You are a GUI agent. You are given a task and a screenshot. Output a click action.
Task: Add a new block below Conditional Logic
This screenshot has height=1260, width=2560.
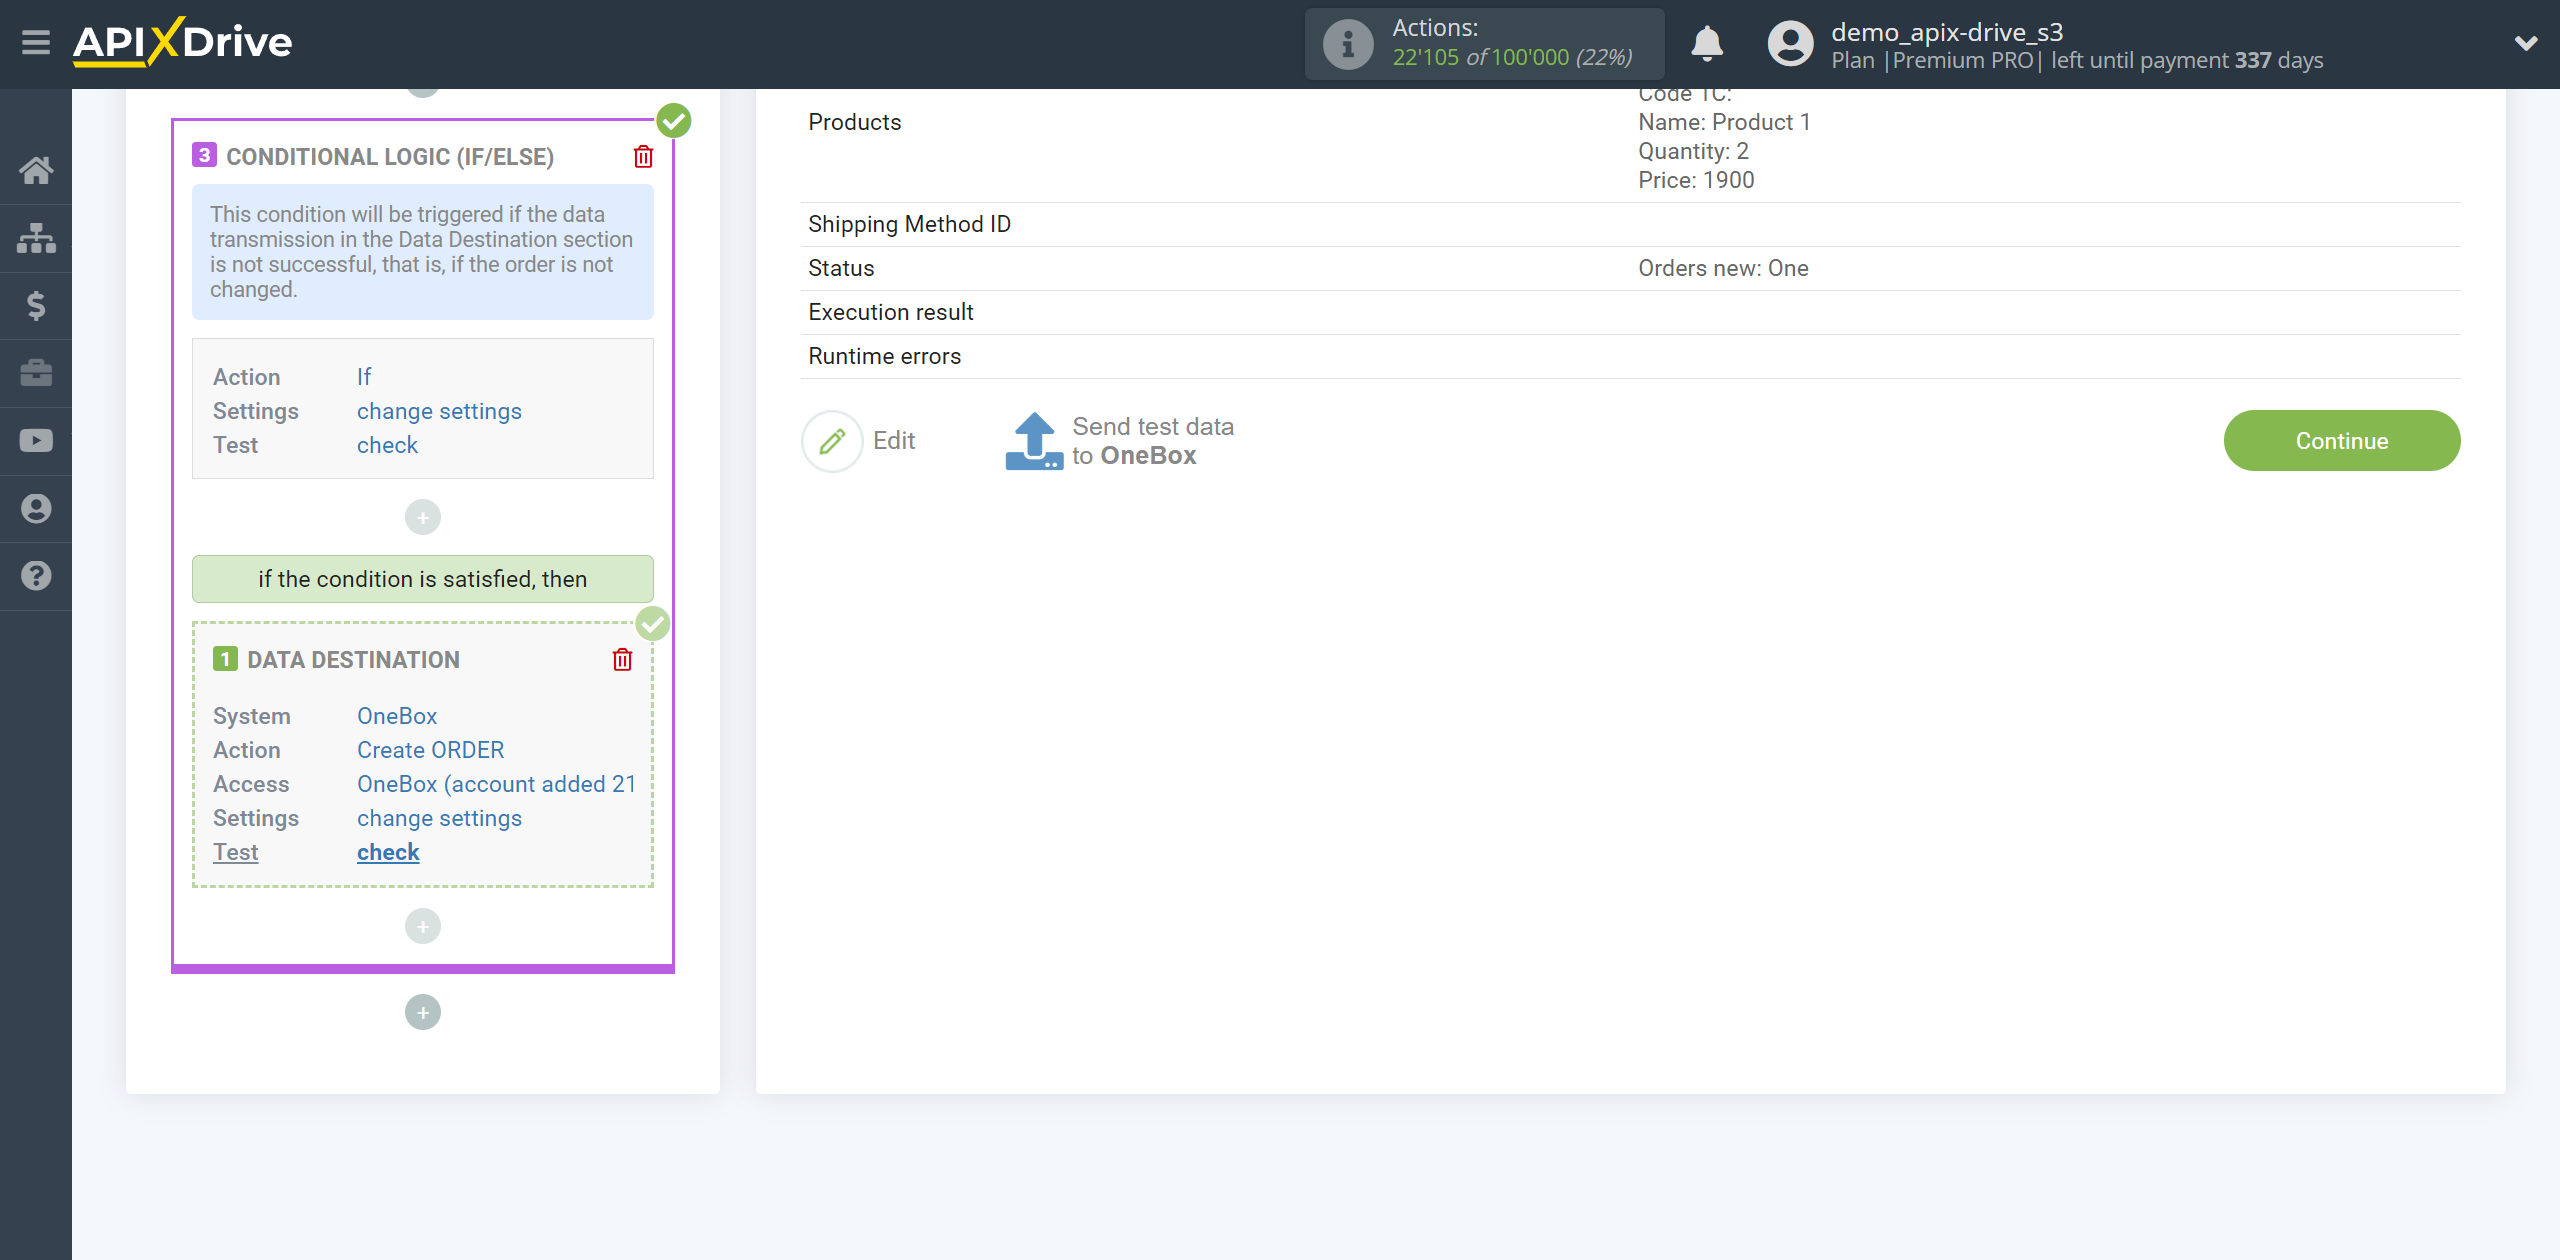423,1012
